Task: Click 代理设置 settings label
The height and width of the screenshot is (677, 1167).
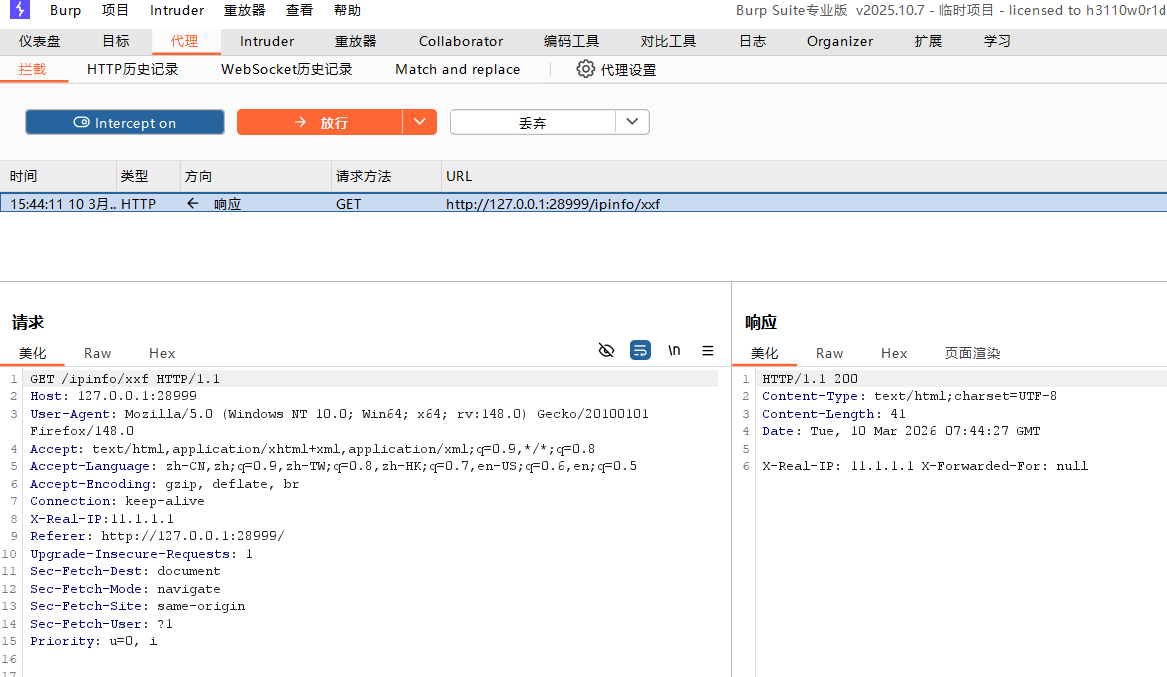Action: click(x=628, y=70)
